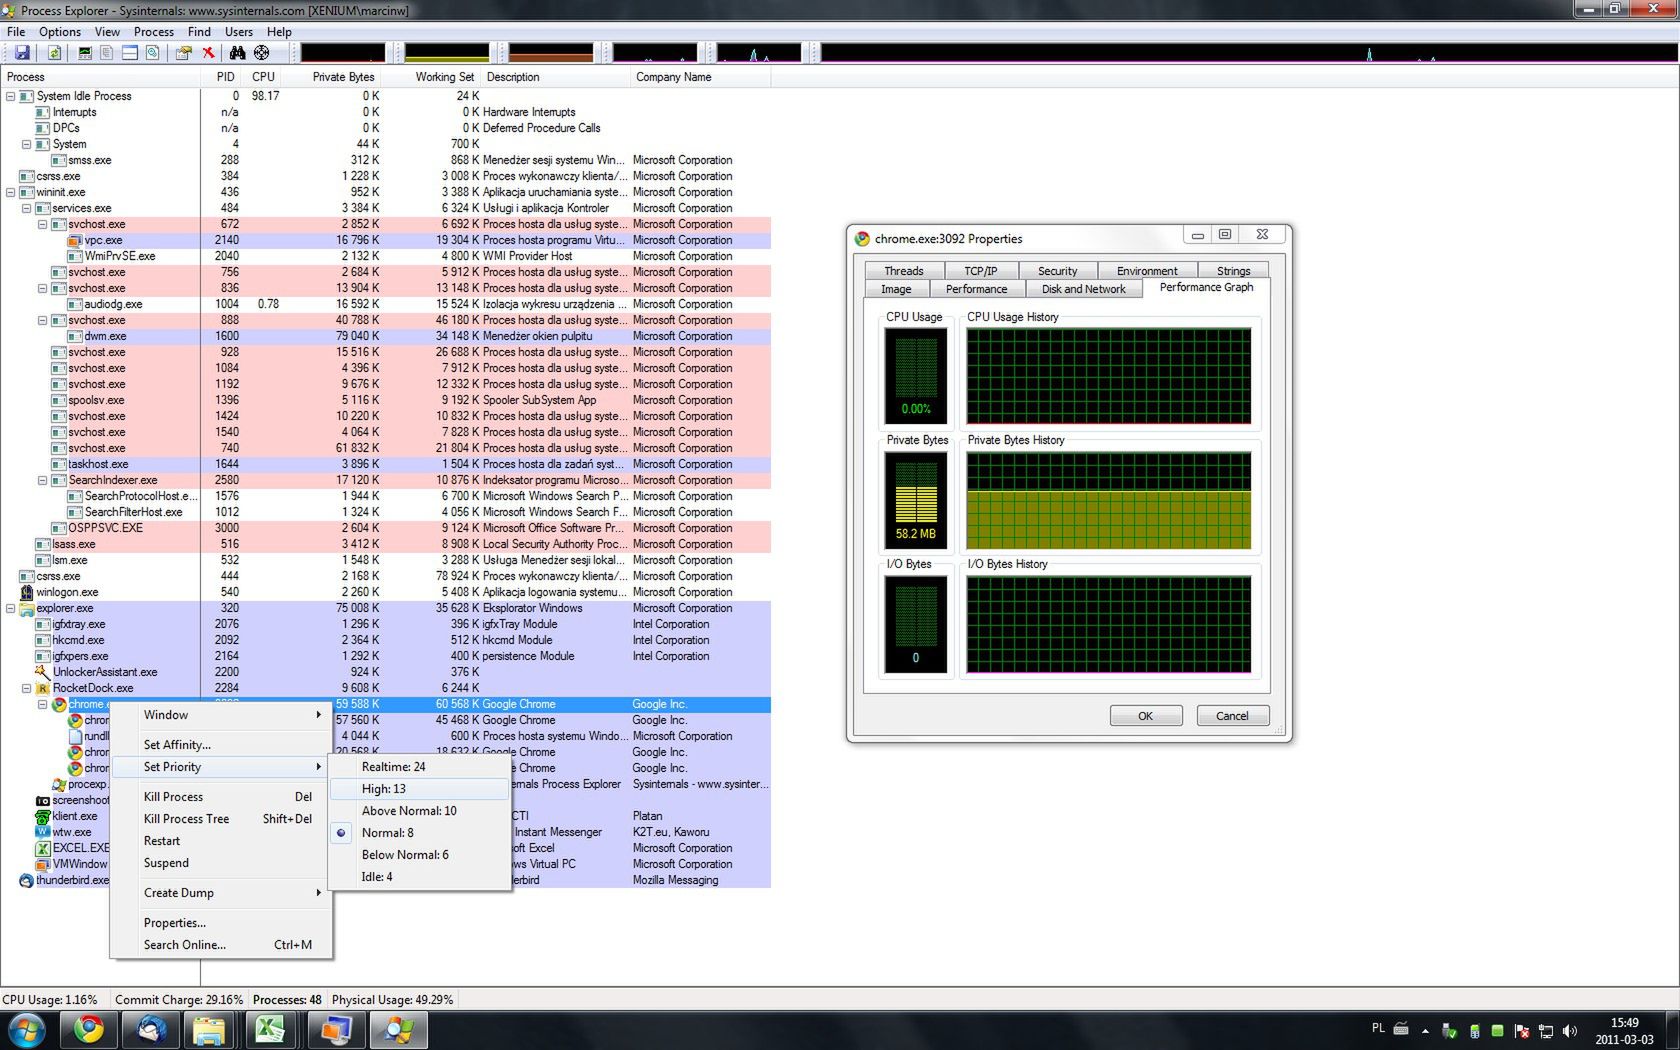1680x1050 pixels.
Task: Choose Kill Process from context menu
Action: click(x=221, y=797)
